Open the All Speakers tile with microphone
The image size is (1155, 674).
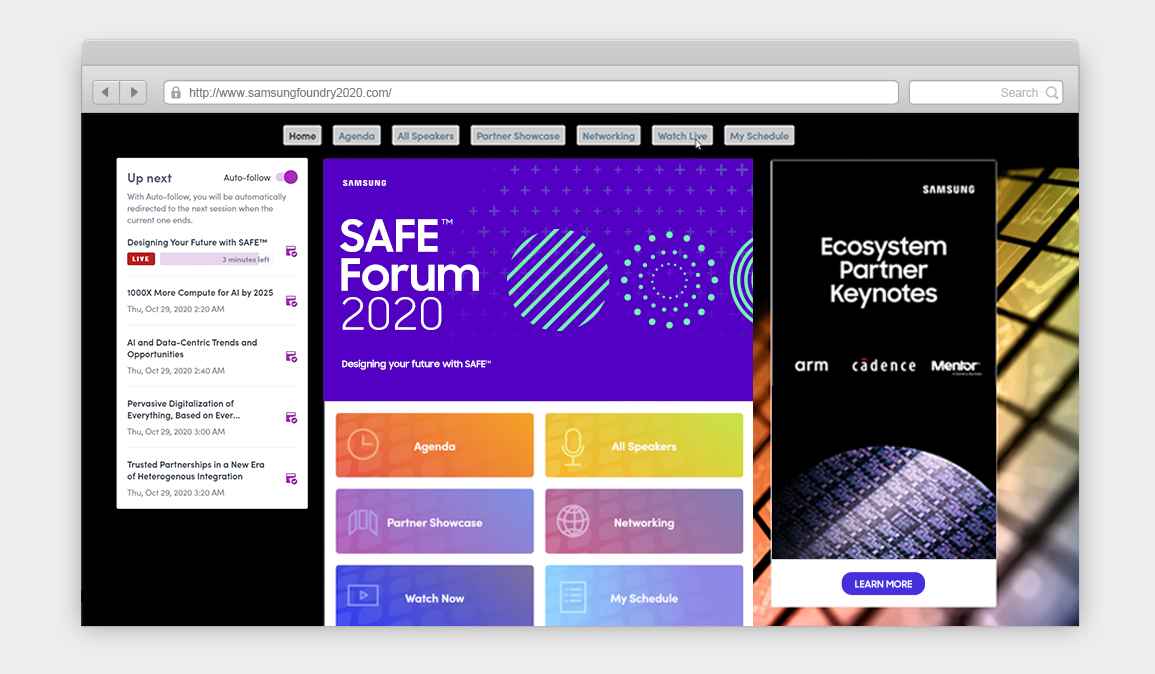click(x=644, y=446)
